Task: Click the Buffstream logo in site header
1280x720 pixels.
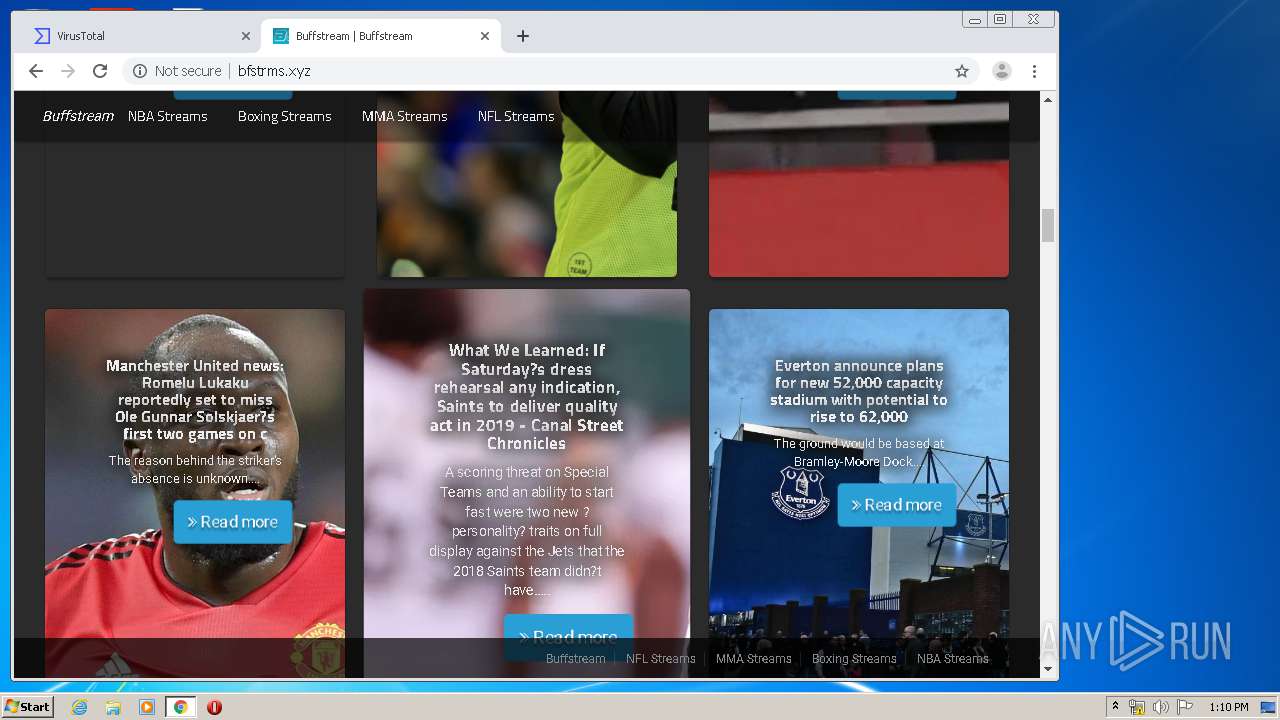Action: (78, 116)
